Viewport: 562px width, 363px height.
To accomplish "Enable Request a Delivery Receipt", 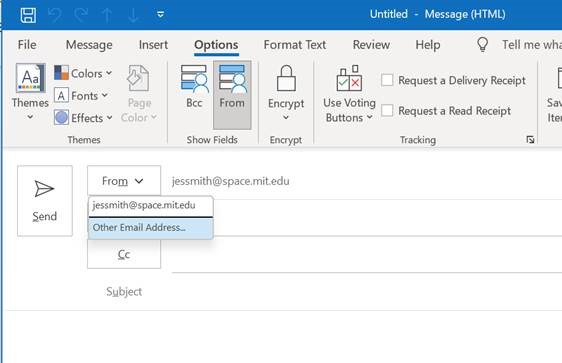I will tap(387, 80).
